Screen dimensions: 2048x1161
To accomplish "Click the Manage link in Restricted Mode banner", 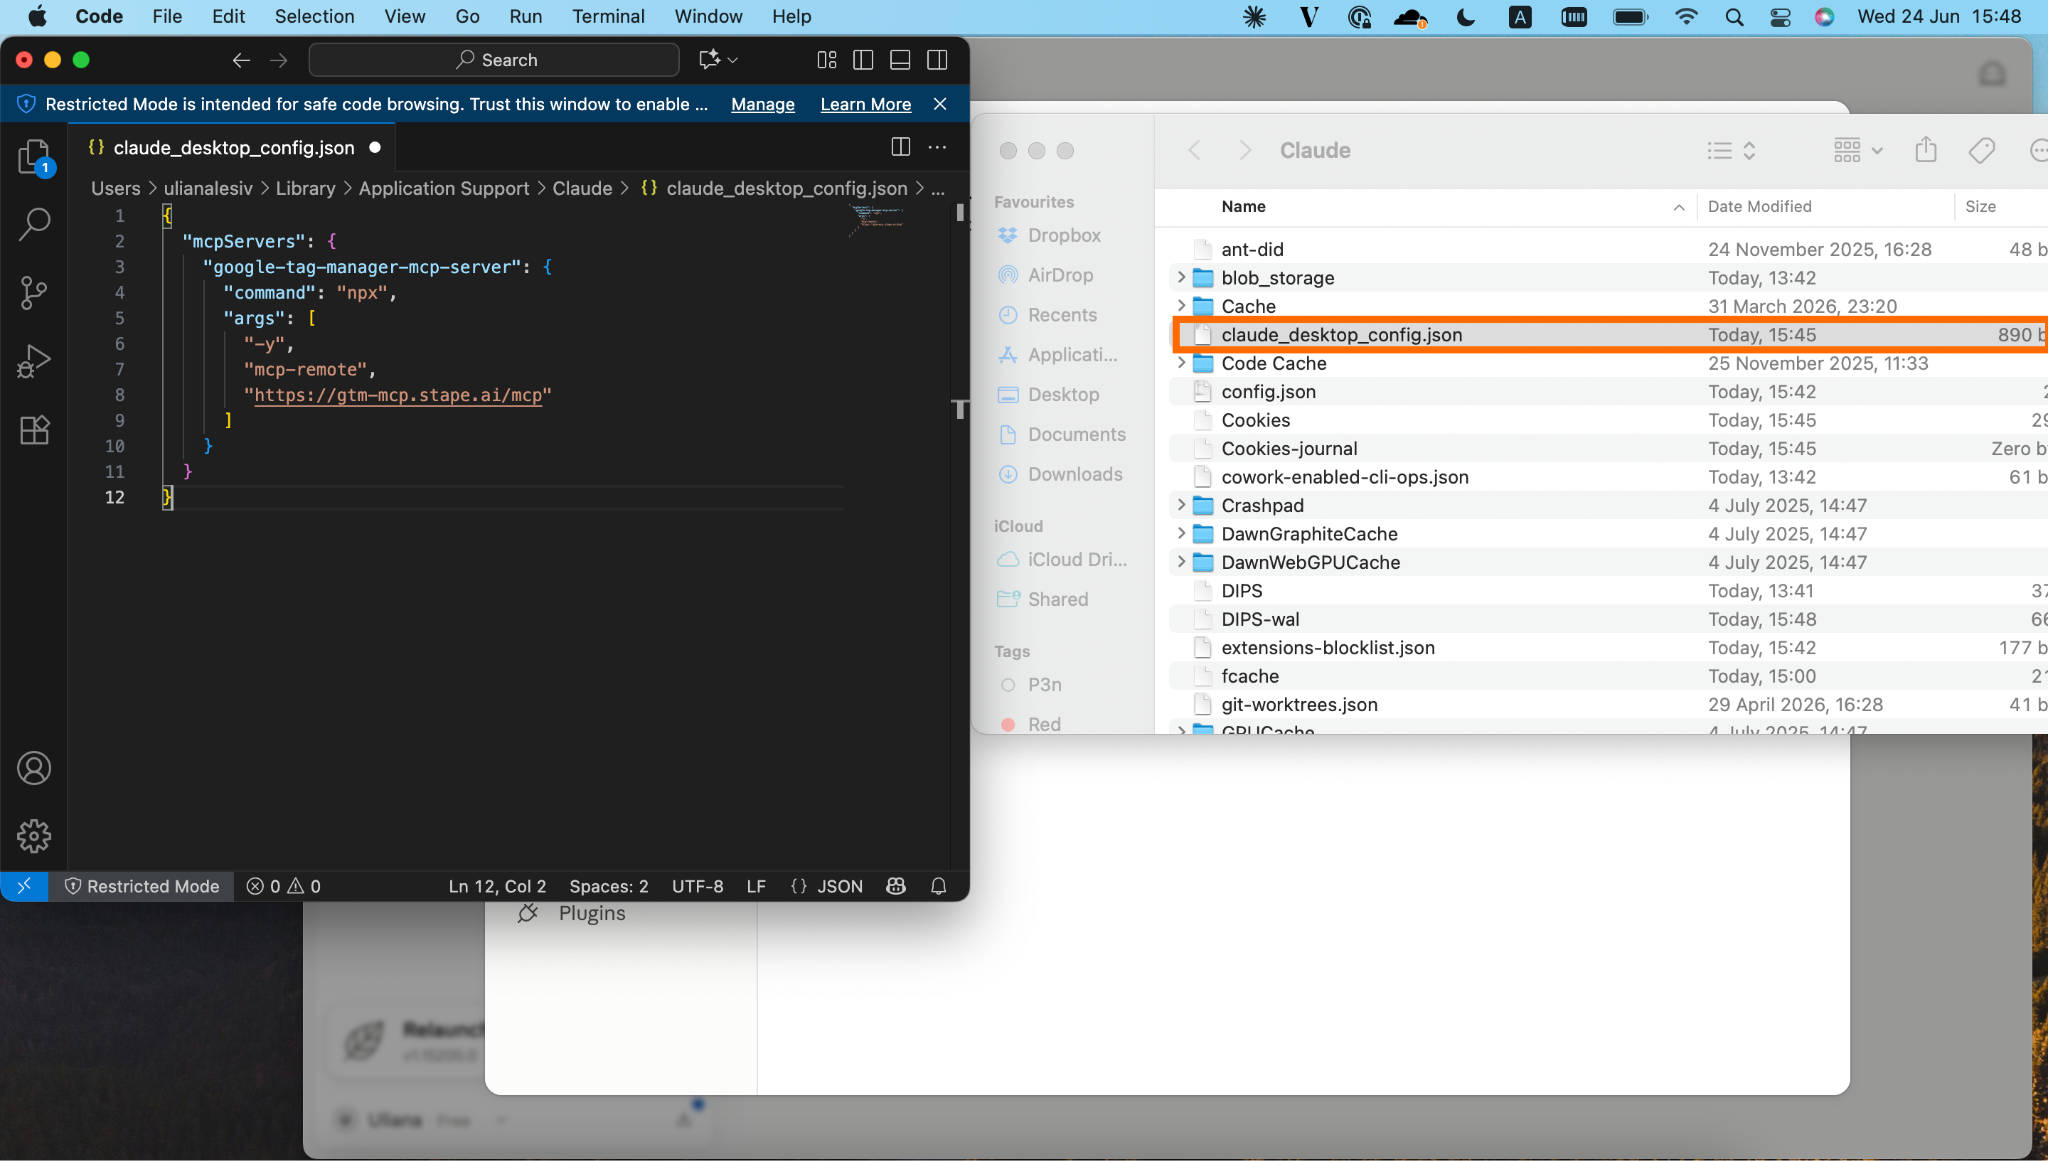I will click(763, 104).
